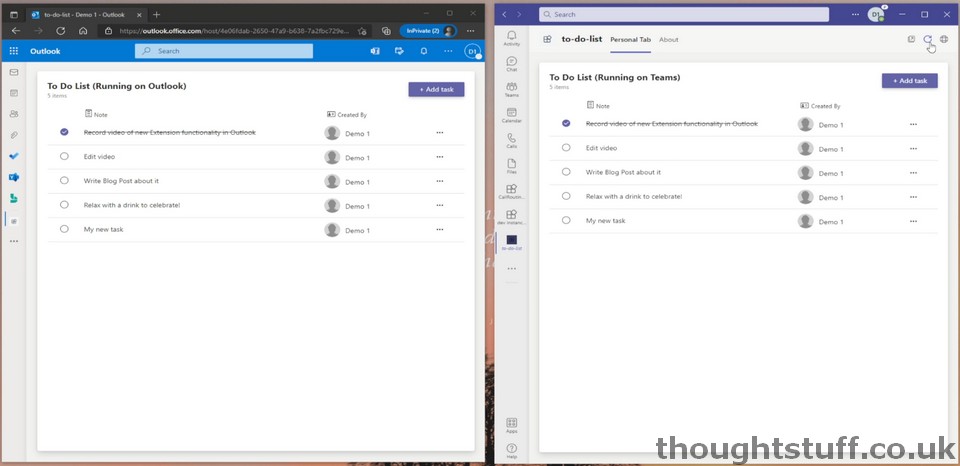Open options menu for Record video in Teams
Image resolution: width=960 pixels, height=466 pixels.
point(913,124)
